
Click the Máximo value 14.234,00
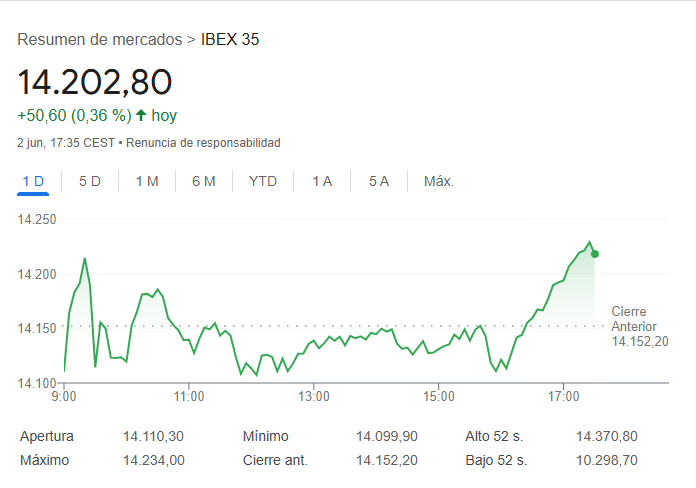pos(153,460)
